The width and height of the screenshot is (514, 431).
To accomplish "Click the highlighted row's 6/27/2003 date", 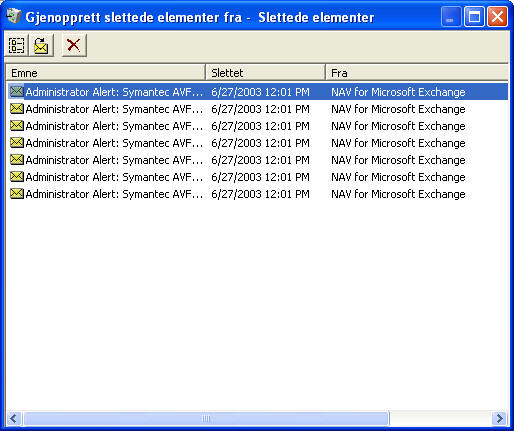I will [x=260, y=92].
